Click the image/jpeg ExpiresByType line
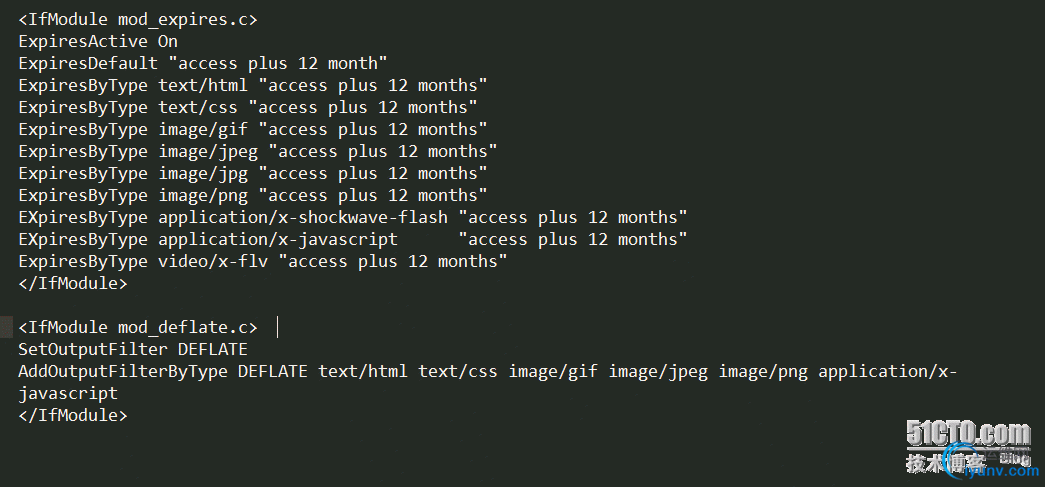Viewport: 1045px width, 487px height. [258, 152]
